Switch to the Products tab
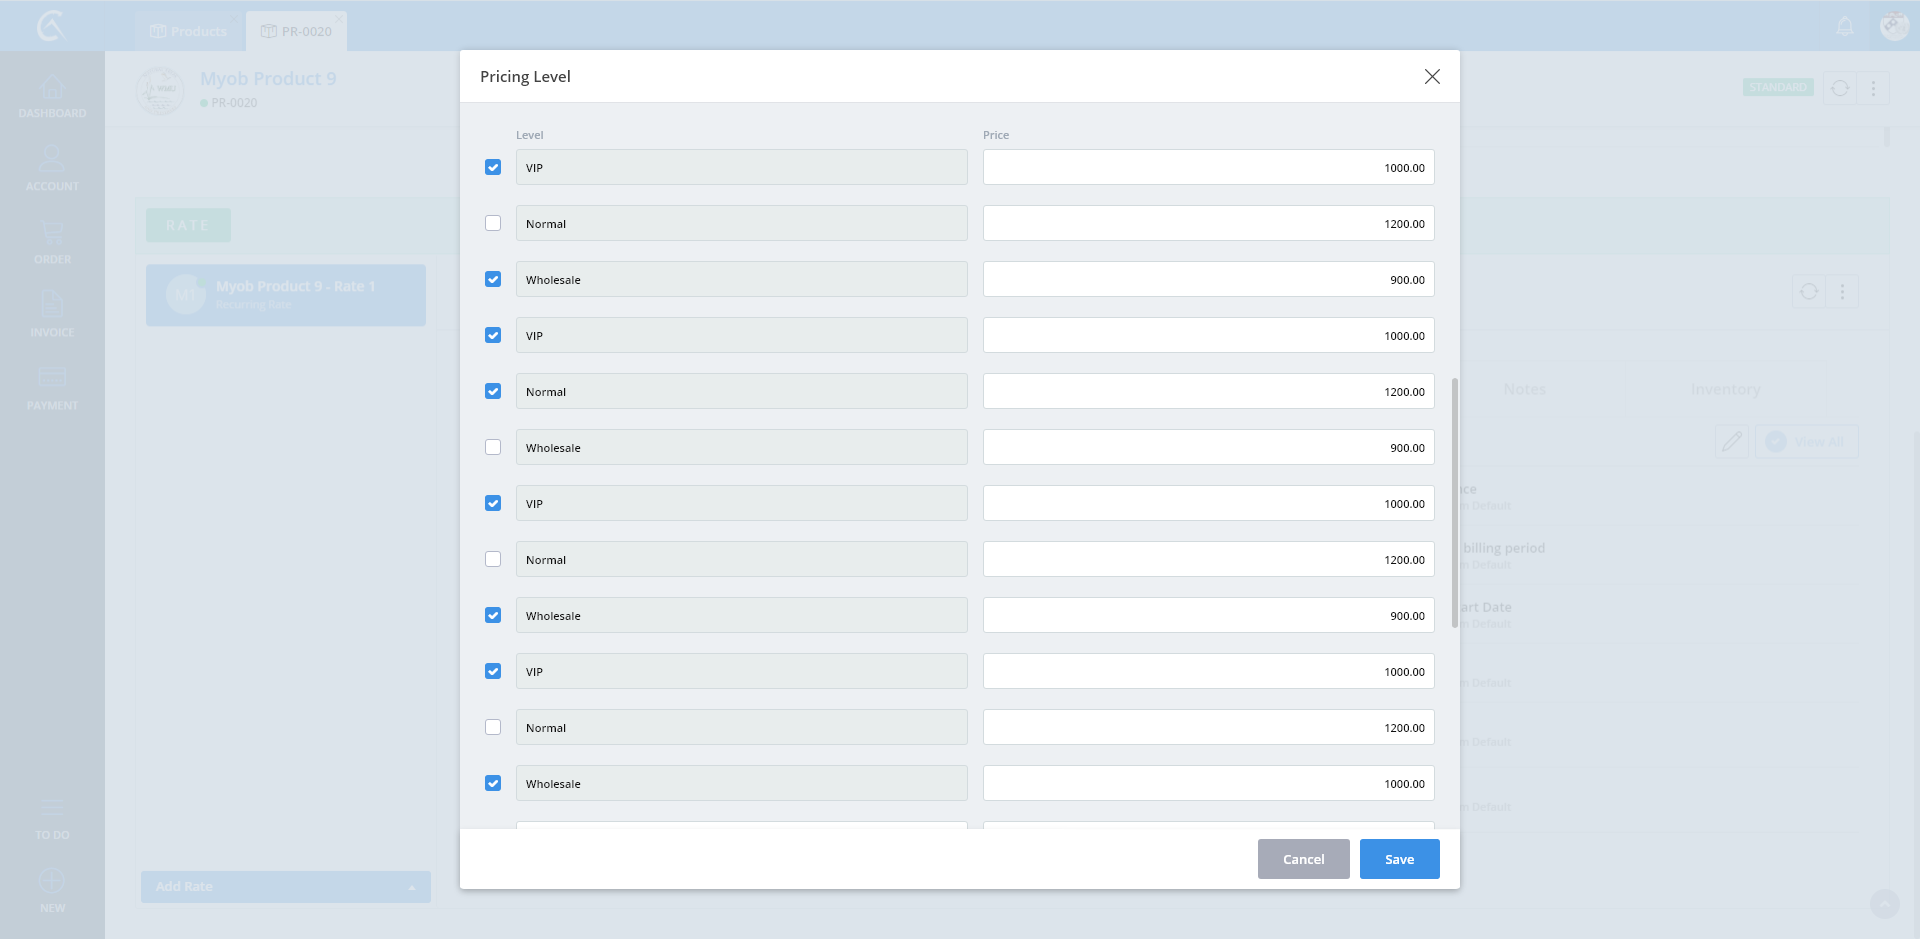The image size is (1920, 939). pyautogui.click(x=188, y=31)
